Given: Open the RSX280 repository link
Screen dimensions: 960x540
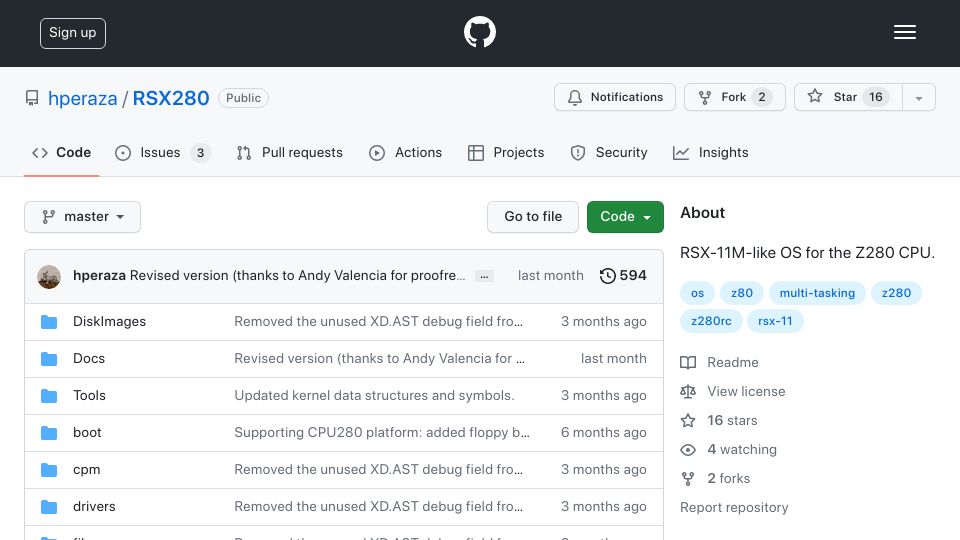Looking at the screenshot, I should (x=171, y=98).
